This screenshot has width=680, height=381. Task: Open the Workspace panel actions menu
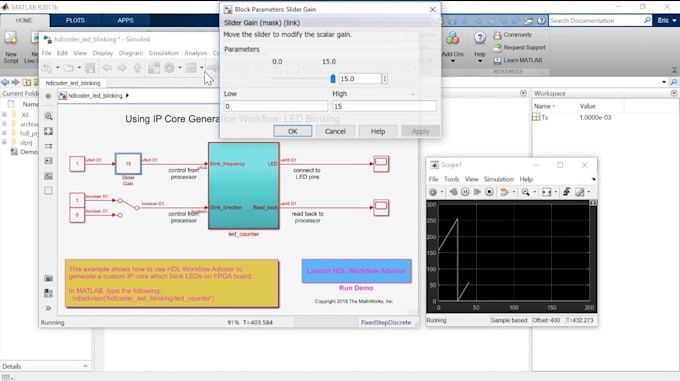(x=673, y=93)
